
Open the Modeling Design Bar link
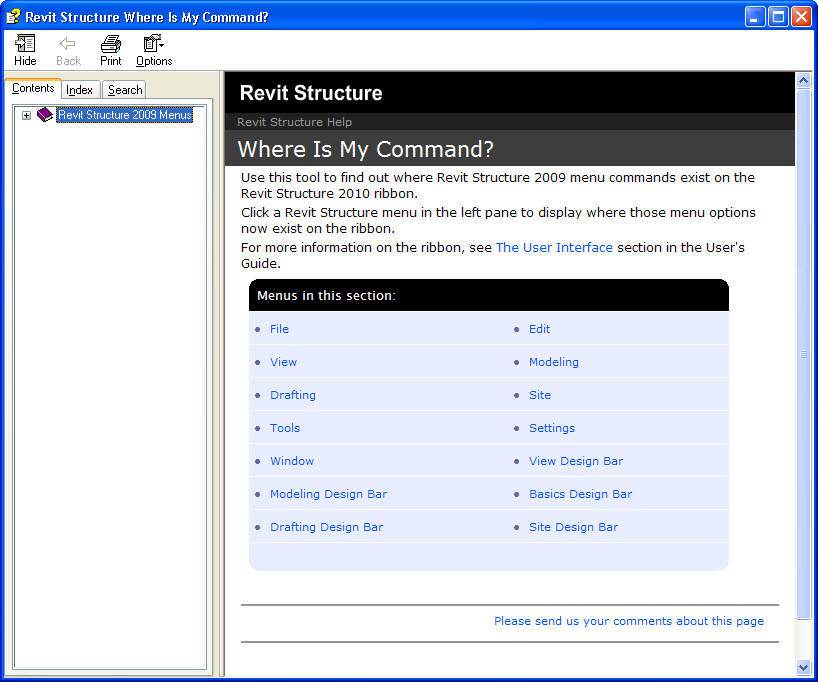(x=328, y=494)
